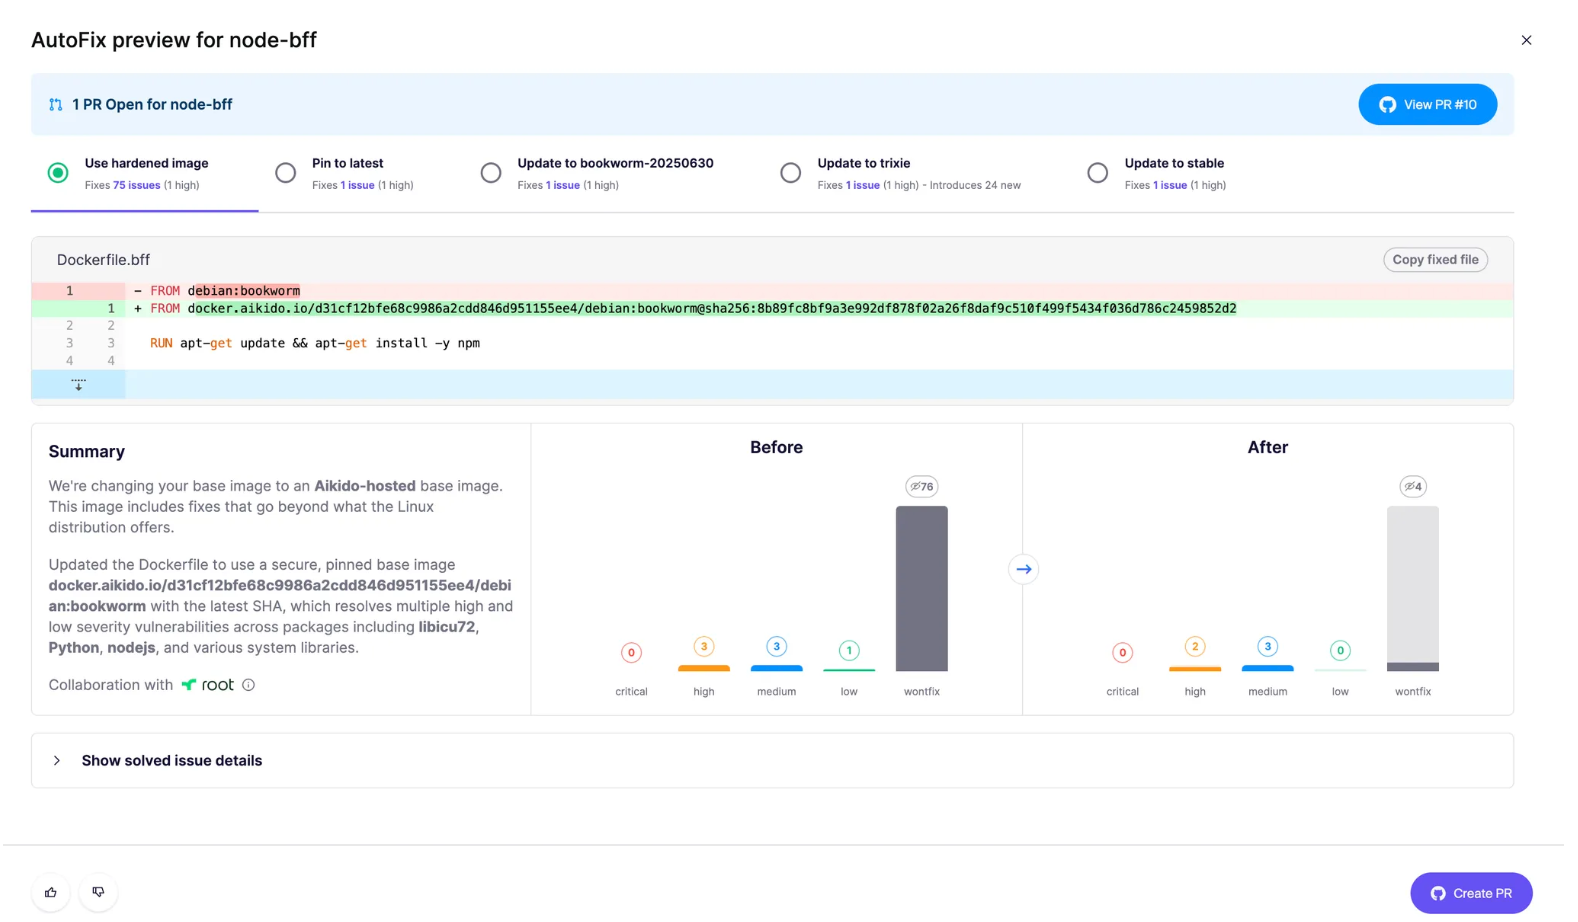Viewport: 1578px width, 922px height.
Task: Select the Update to stable radio option
Action: 1097,173
